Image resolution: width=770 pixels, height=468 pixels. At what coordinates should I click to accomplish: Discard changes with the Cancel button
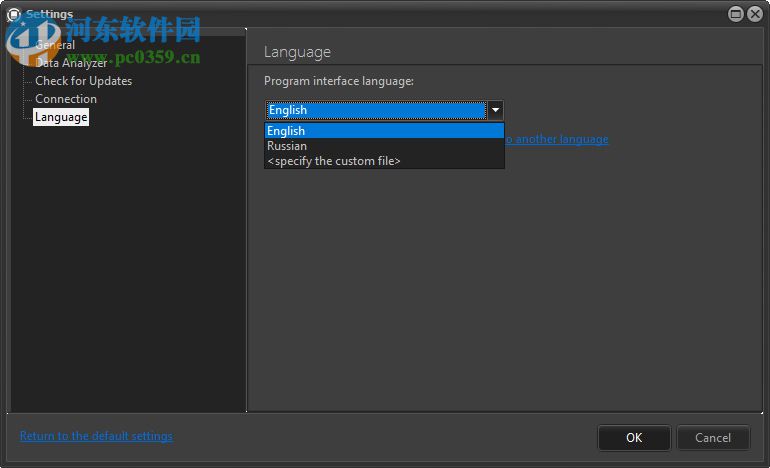coord(713,438)
